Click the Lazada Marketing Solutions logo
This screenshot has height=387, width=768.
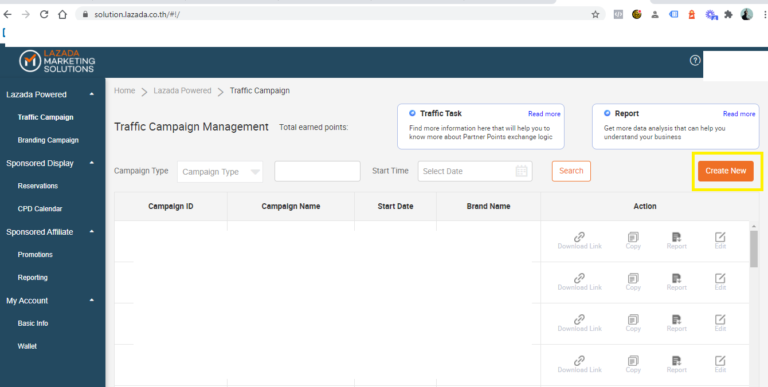pos(57,61)
